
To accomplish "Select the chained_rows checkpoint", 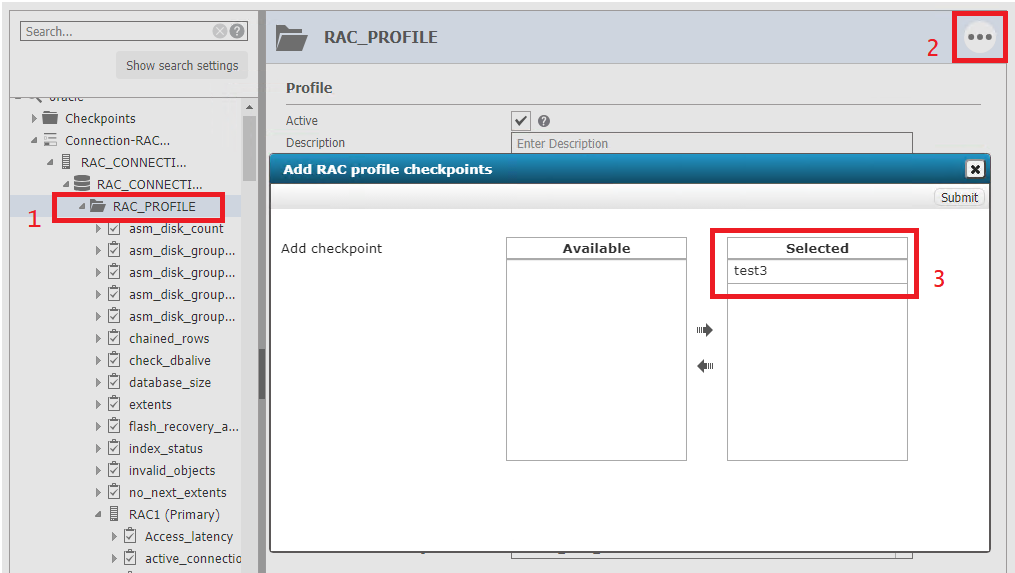I will pyautogui.click(x=169, y=339).
